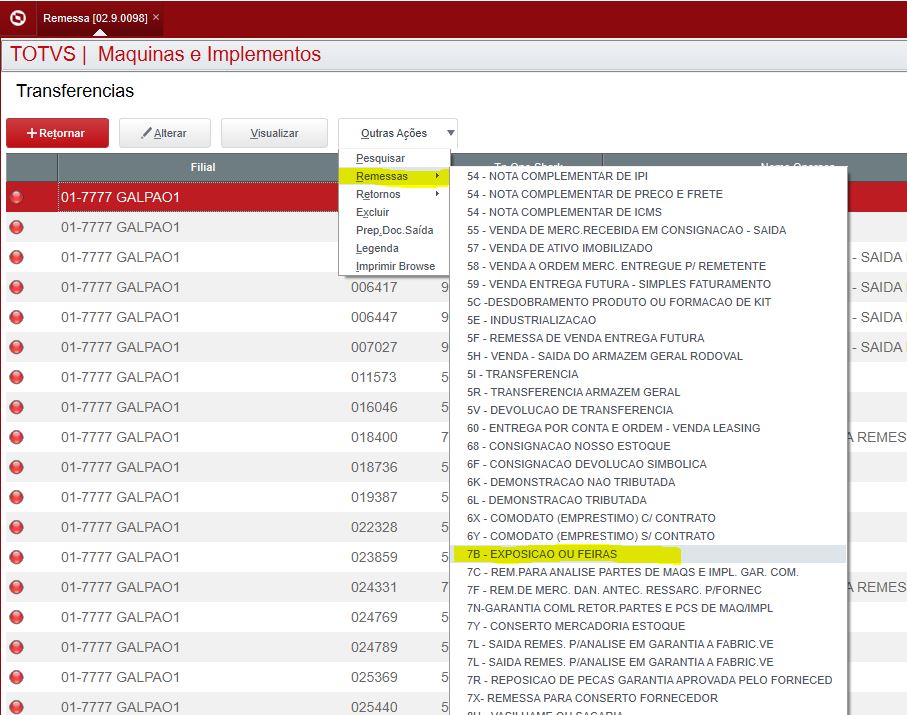Screen dimensions: 907x715
Task: Select Prep.Doc.Saída menu entry
Action: tap(394, 230)
